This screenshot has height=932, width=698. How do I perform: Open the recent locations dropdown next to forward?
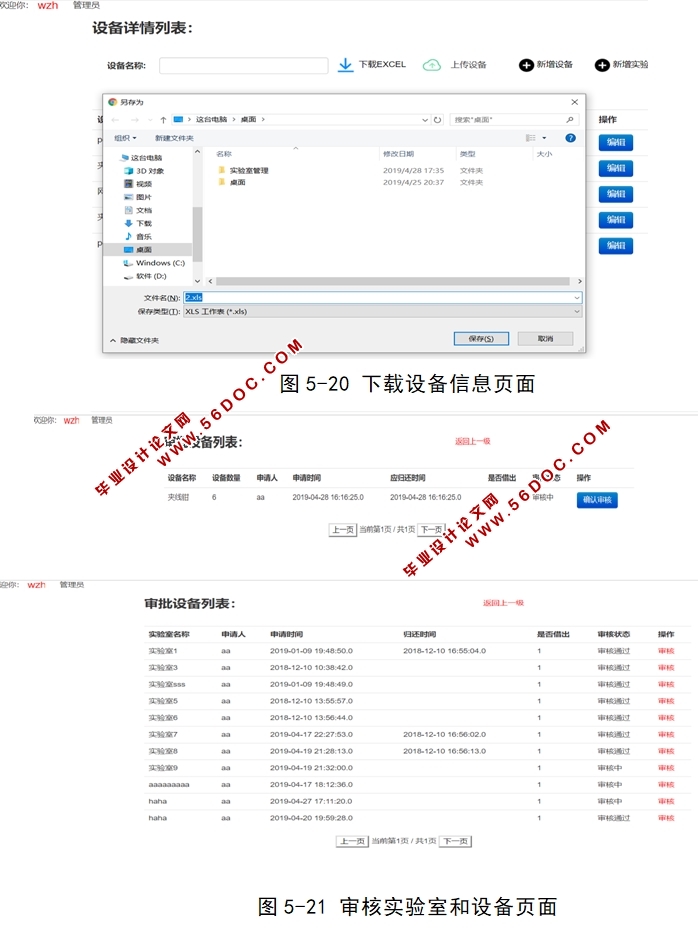click(x=150, y=120)
